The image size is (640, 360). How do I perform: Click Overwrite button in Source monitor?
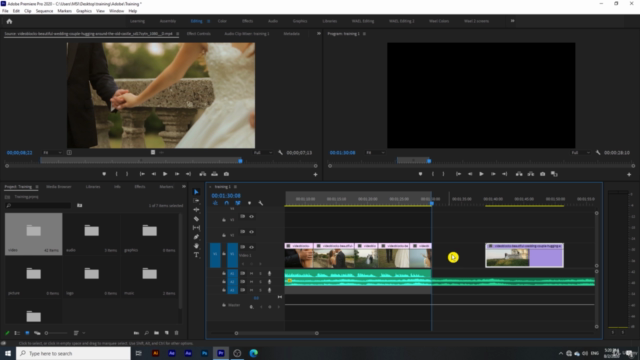(x=214, y=174)
